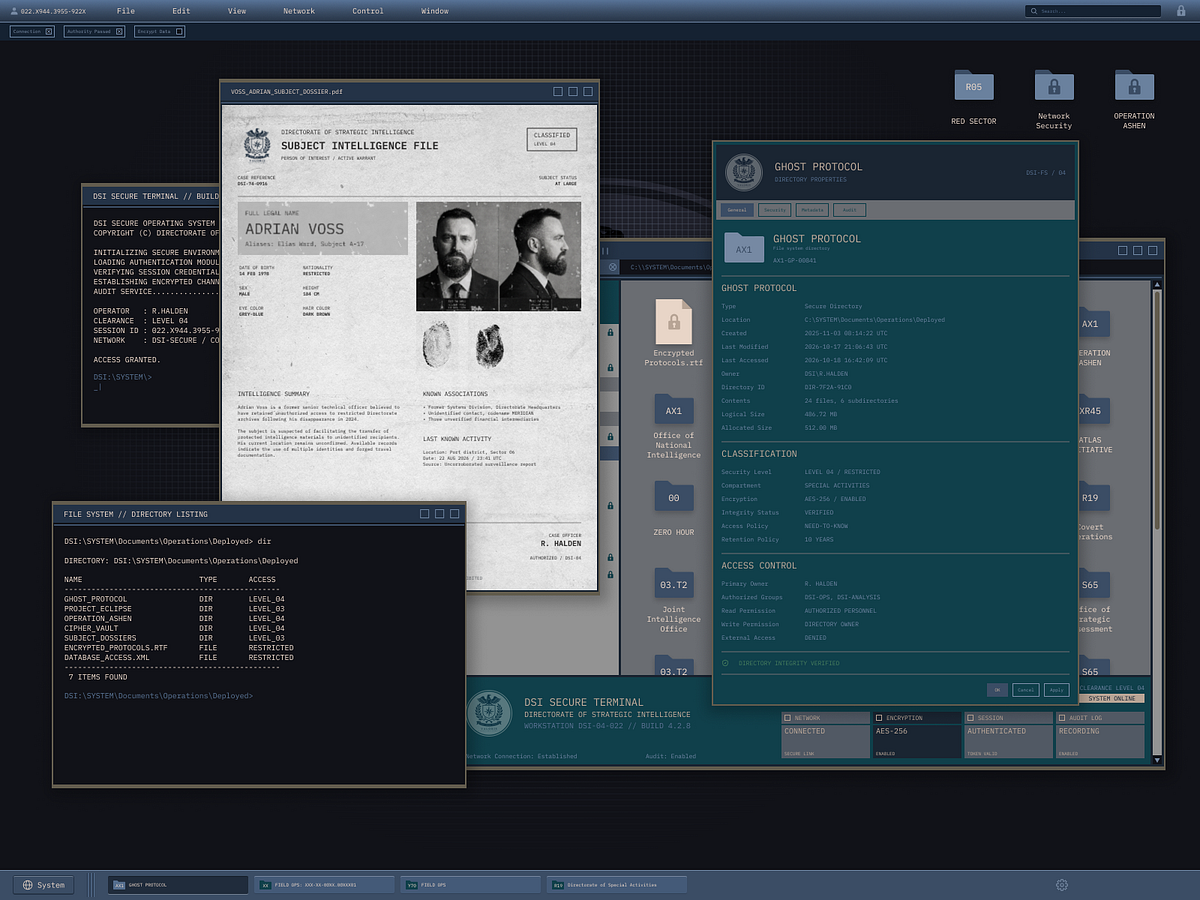Click the settings gear in the taskbar
Viewport: 1200px width, 900px height.
coord(1062,884)
